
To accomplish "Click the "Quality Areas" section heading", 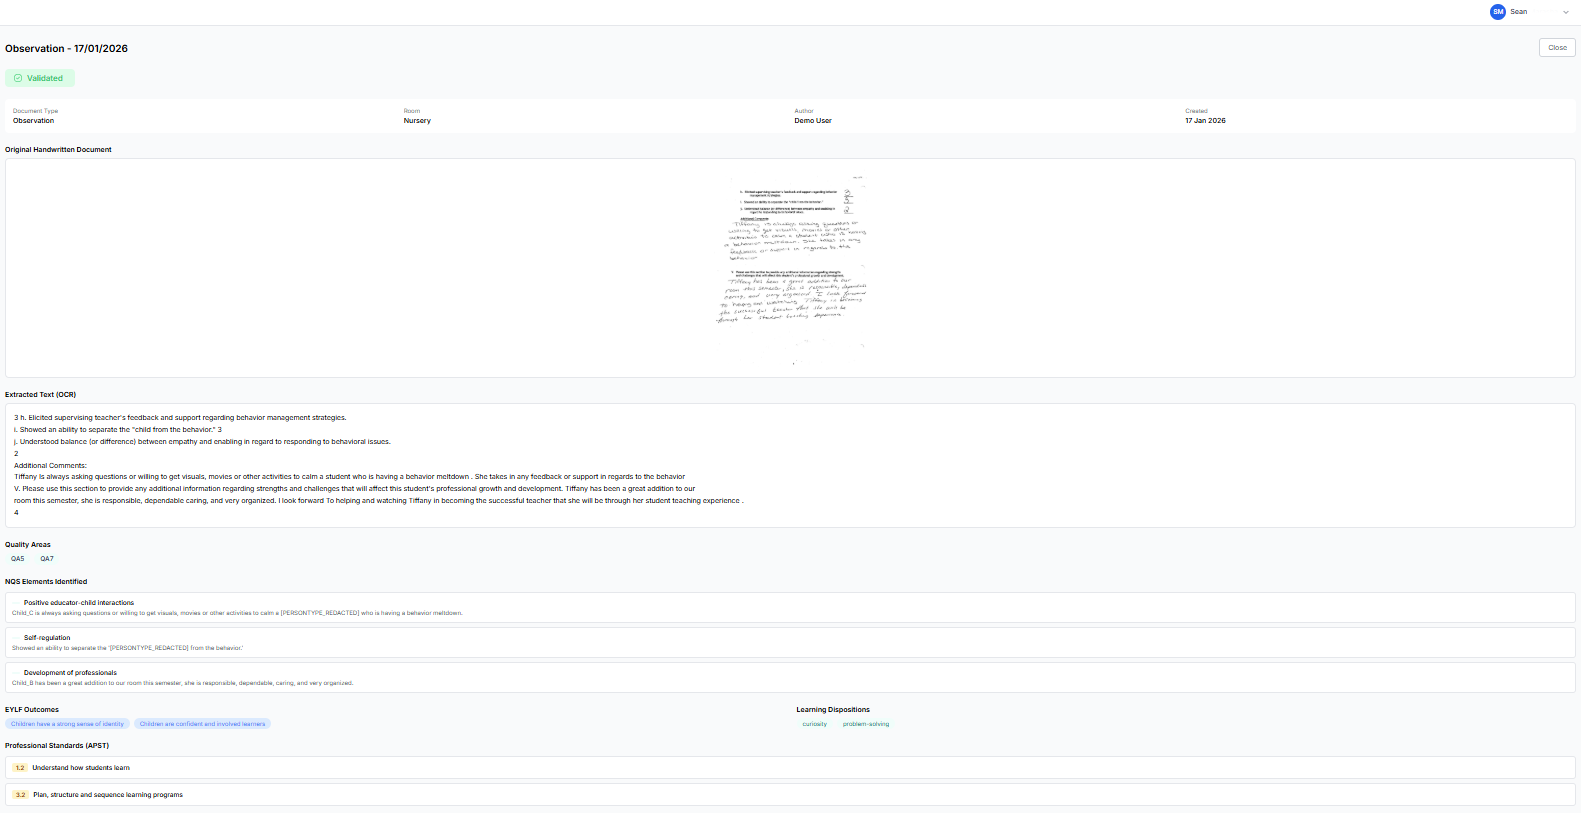I will pos(28,545).
